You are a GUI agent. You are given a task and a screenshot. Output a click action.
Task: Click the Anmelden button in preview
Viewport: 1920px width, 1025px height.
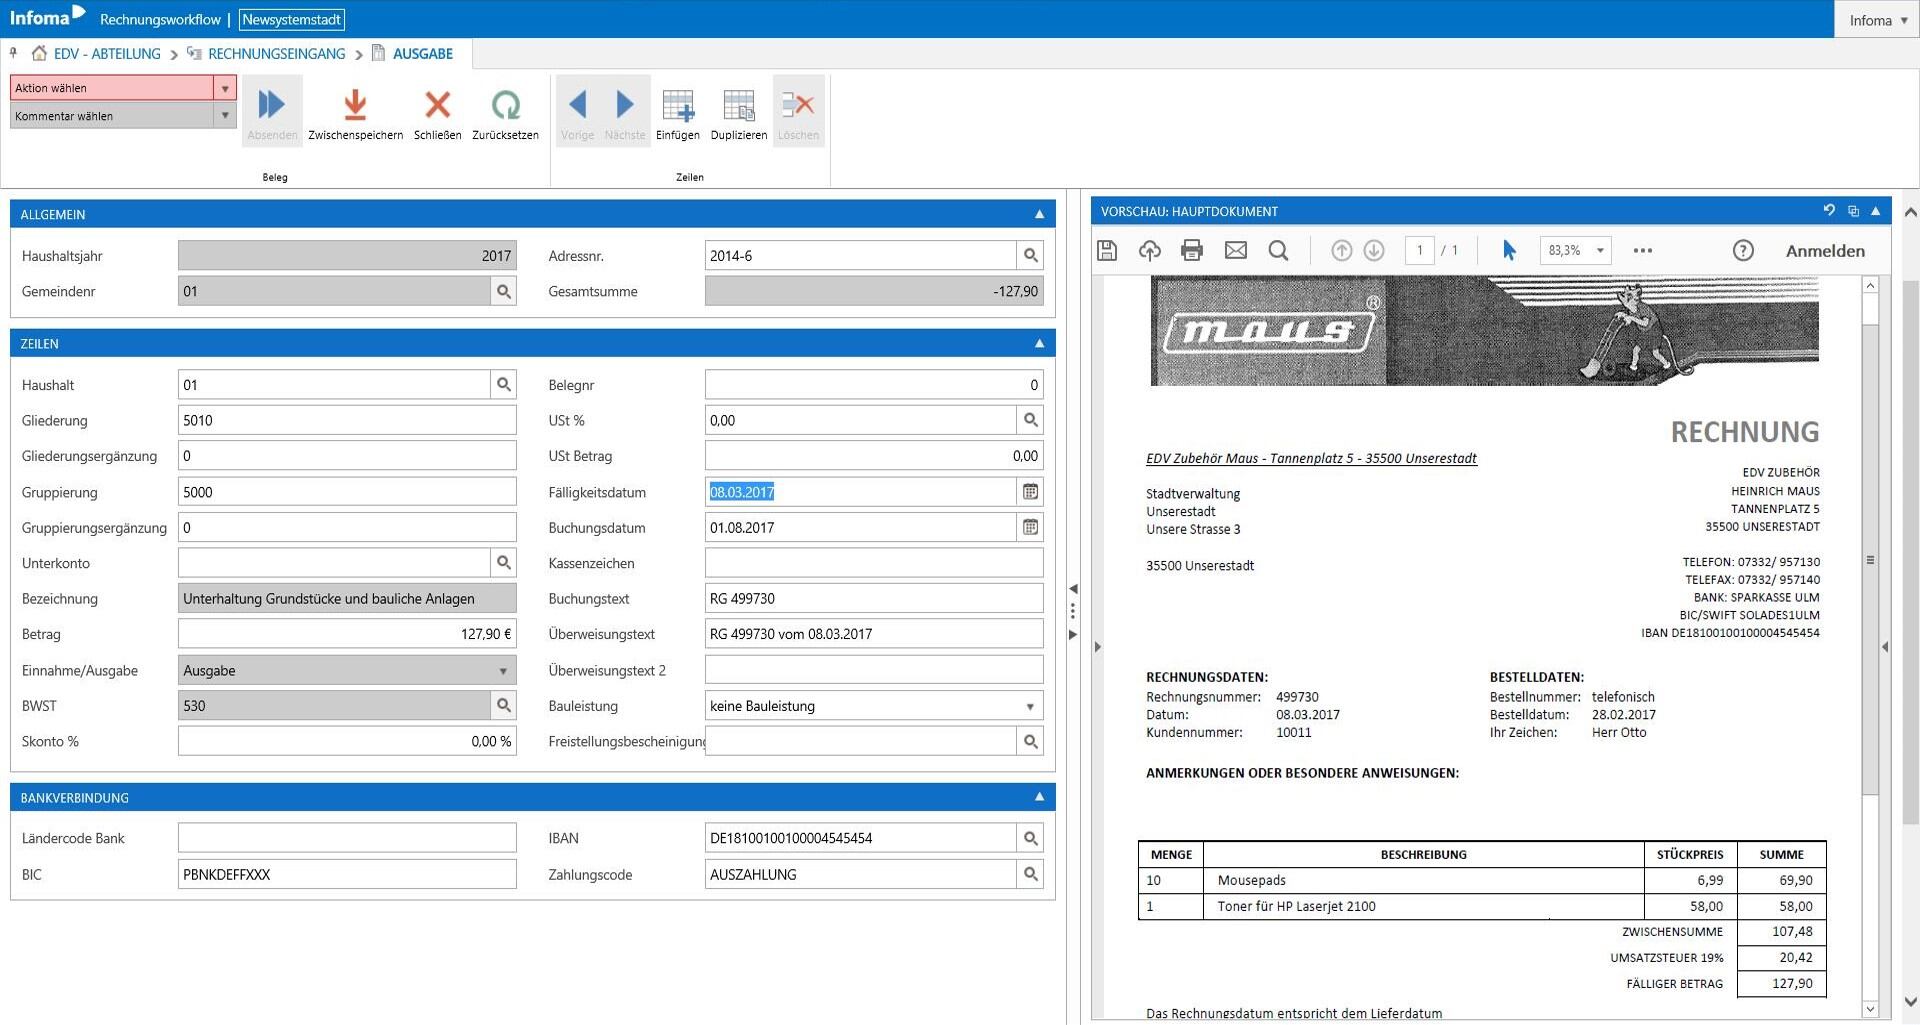[1824, 251]
